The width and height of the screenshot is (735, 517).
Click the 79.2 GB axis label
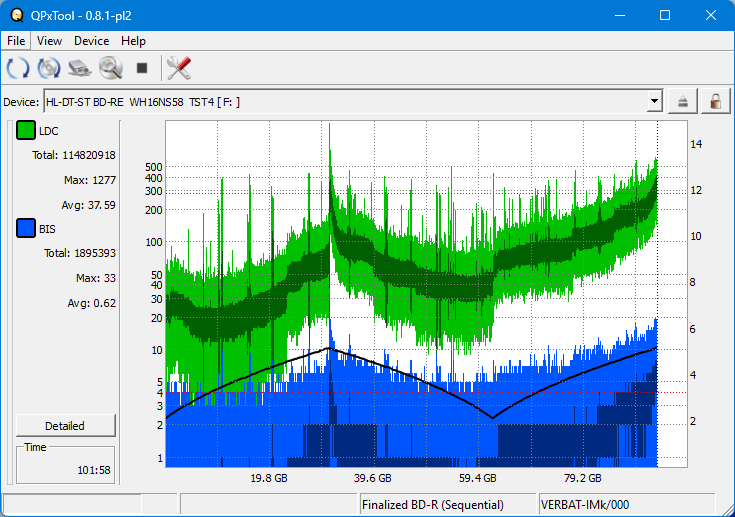(583, 478)
